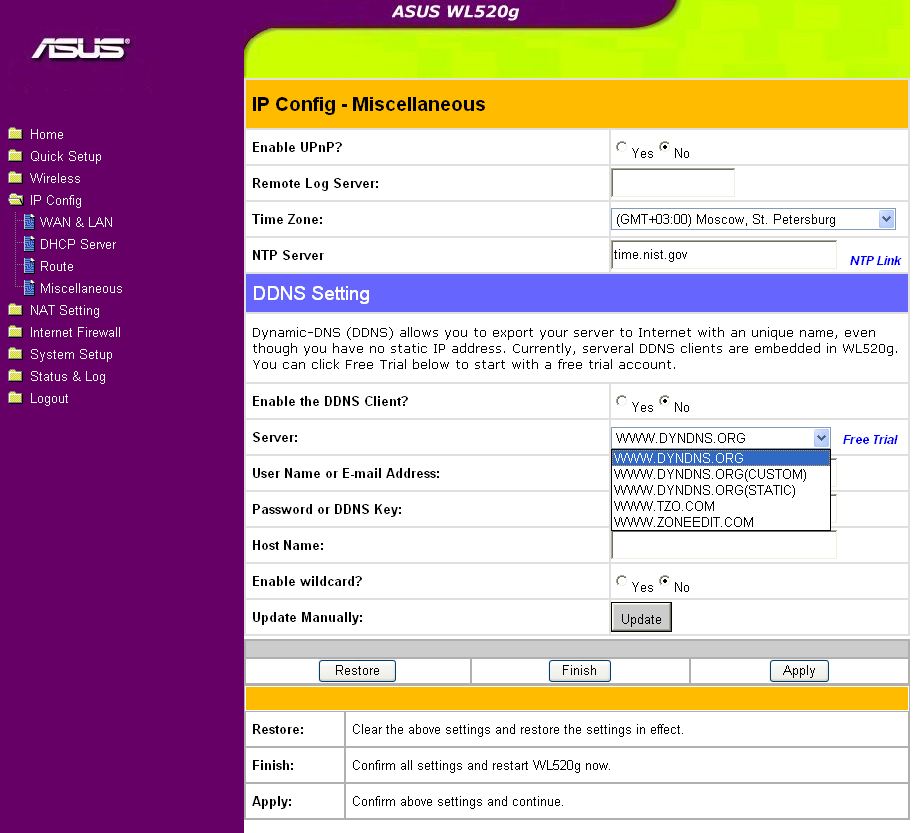Go to Miscellaneous page
Screen dimensions: 919x833
(81, 288)
